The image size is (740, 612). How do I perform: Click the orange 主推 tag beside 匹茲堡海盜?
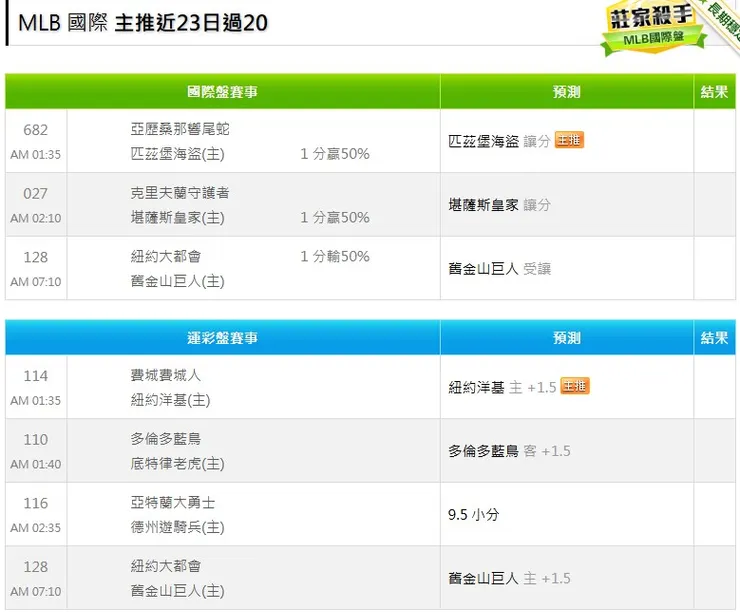tap(569, 140)
